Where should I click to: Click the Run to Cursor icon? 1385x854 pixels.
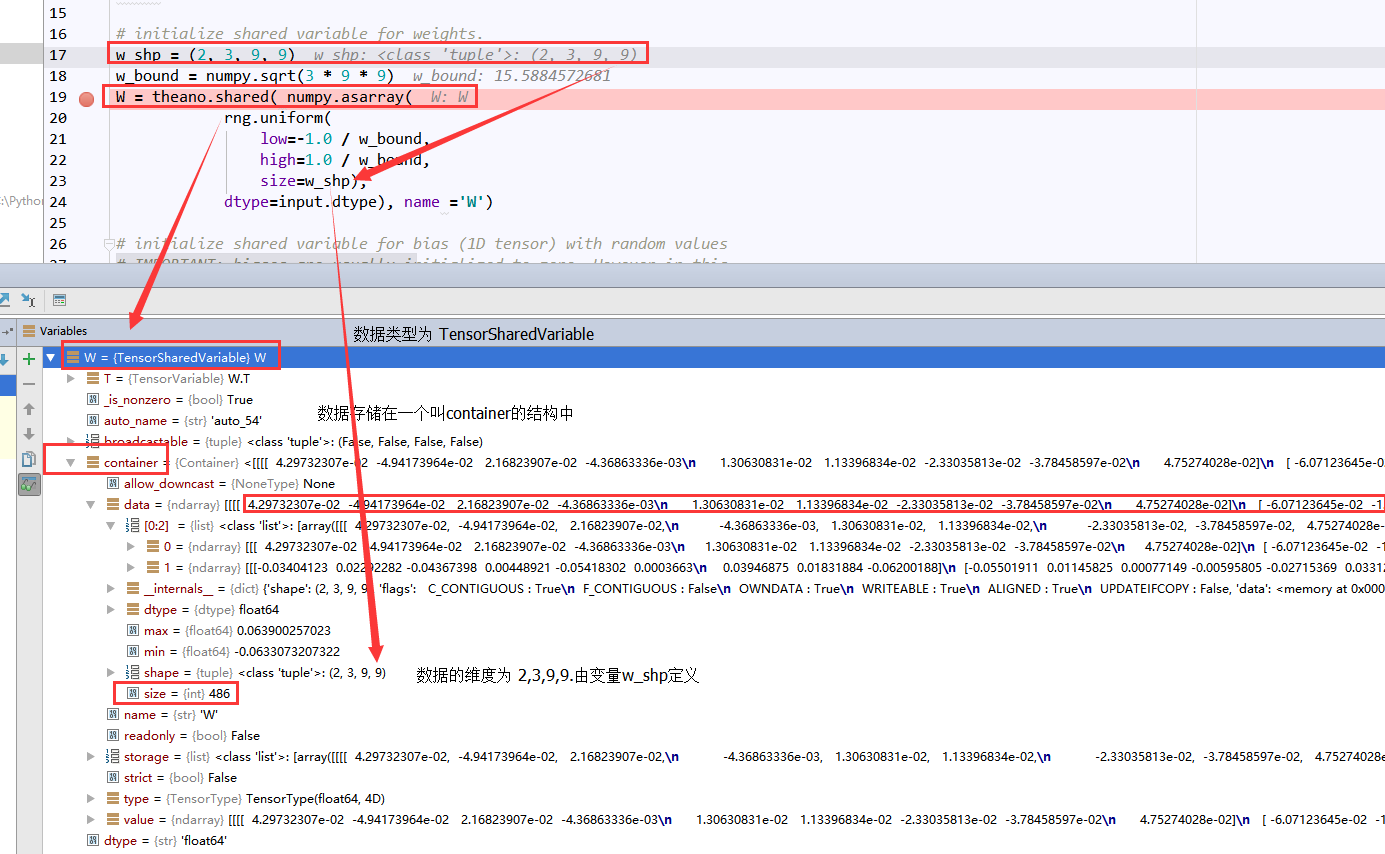click(x=28, y=299)
